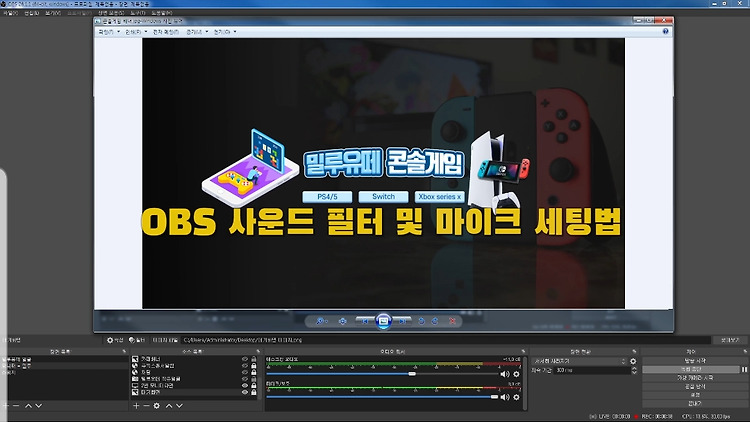
Task: Open the Photo Viewer Burn dropdown
Action: pos(197,32)
